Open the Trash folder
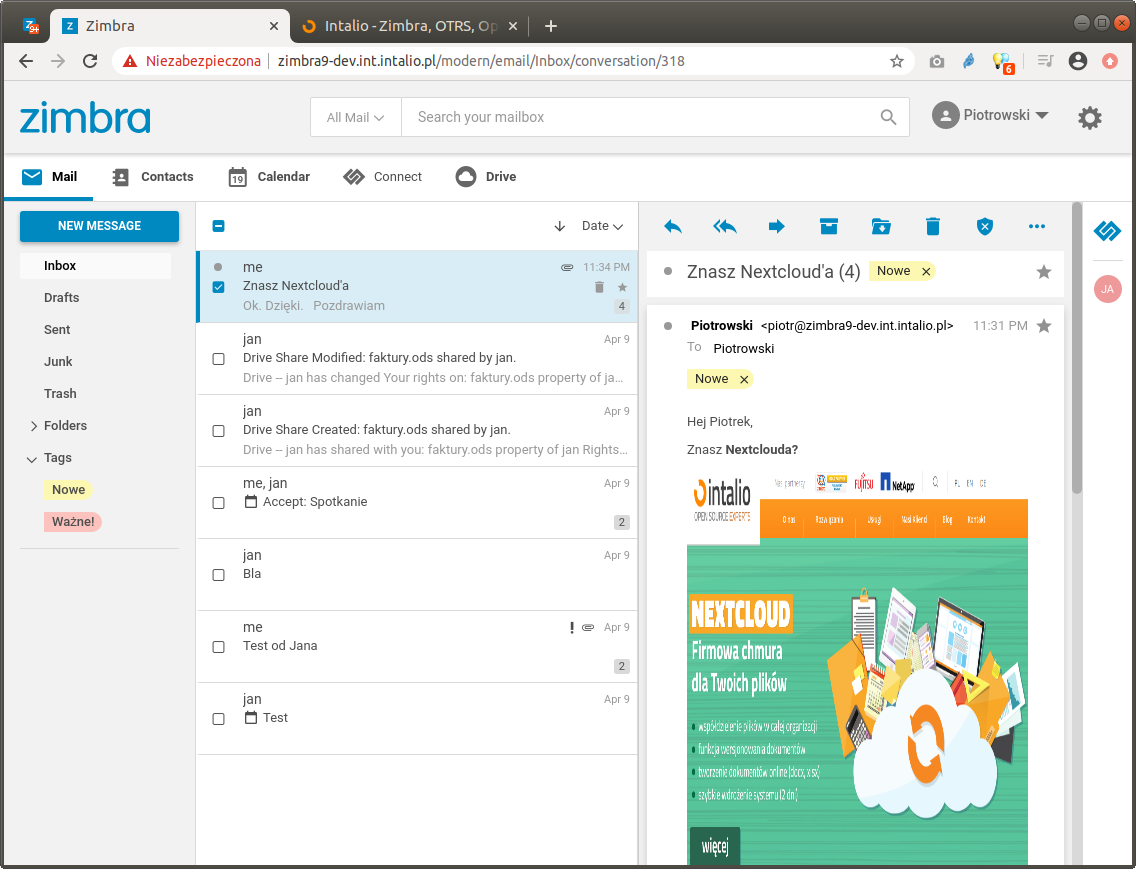The image size is (1136, 869). tap(60, 394)
